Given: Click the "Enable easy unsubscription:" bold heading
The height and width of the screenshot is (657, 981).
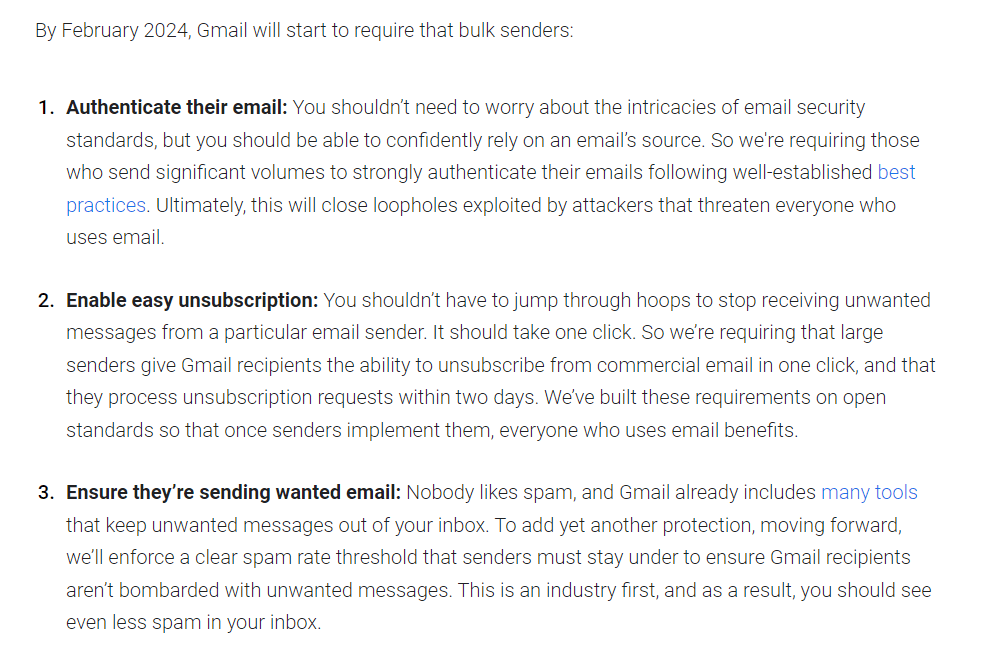Looking at the screenshot, I should tap(191, 300).
